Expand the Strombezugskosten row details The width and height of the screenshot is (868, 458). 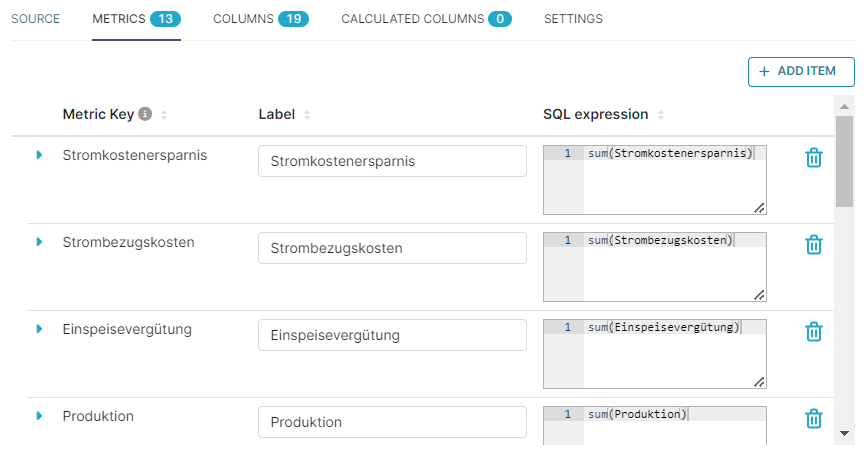click(39, 242)
